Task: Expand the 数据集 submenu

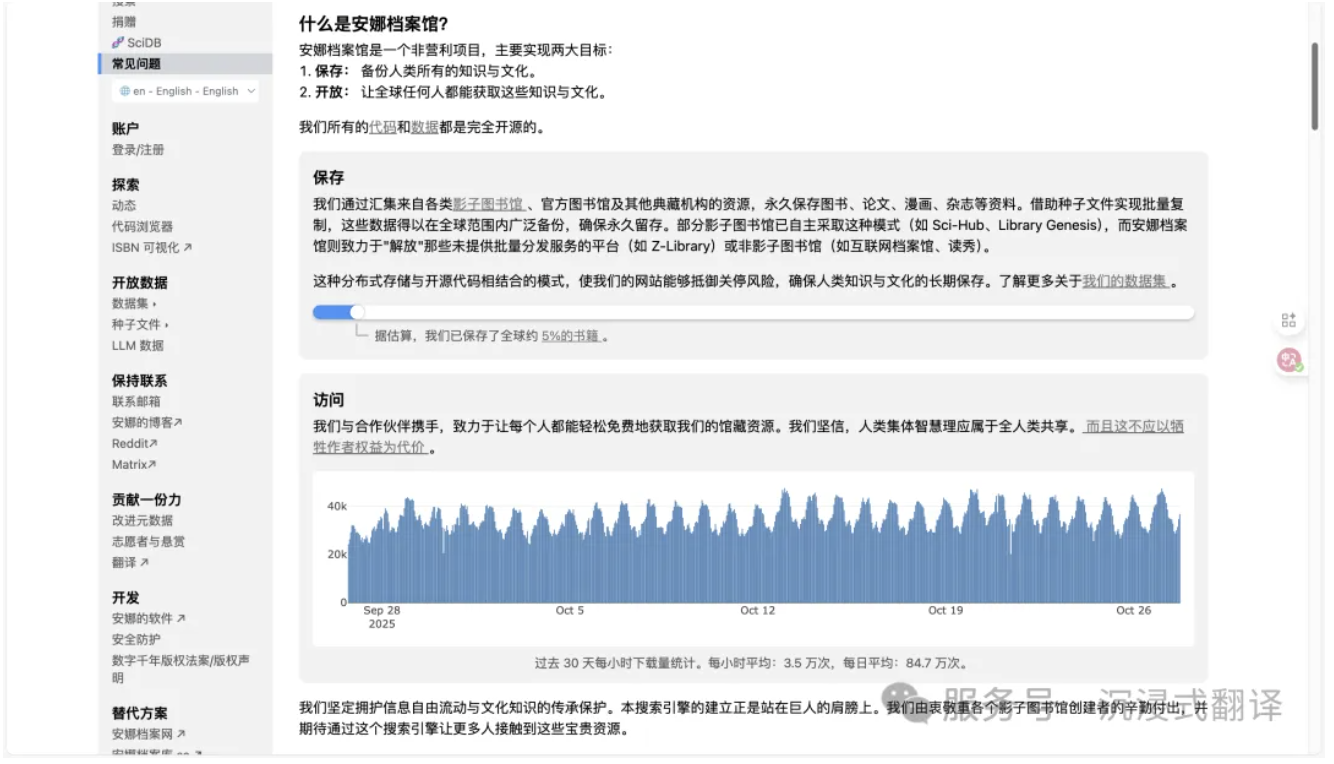Action: (x=136, y=303)
